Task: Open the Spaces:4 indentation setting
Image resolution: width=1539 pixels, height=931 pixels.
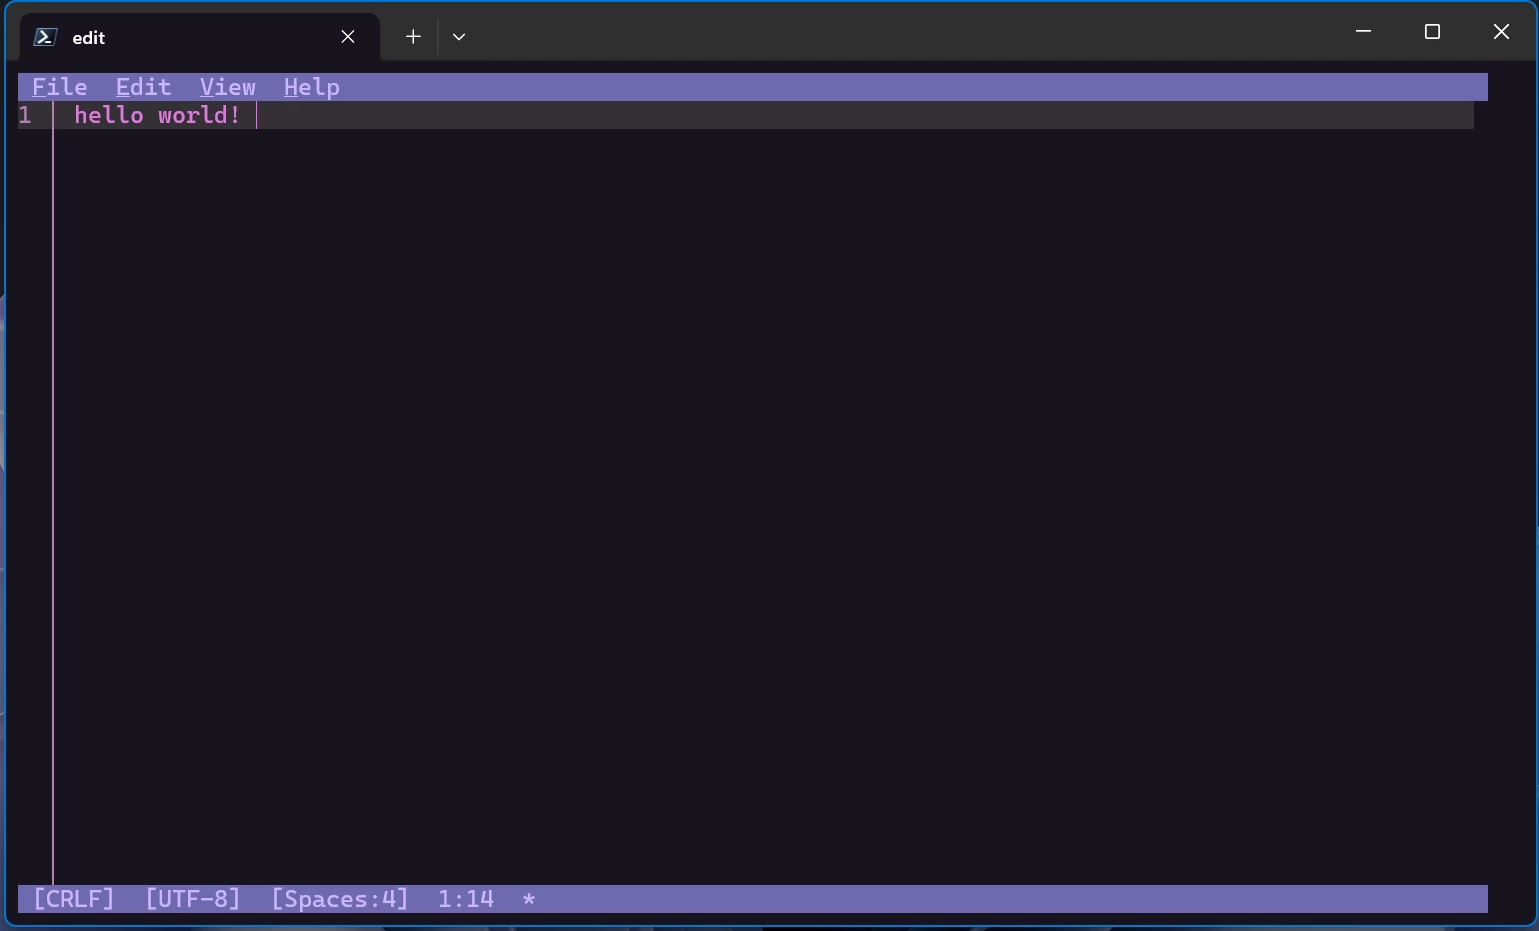Action: tap(339, 898)
